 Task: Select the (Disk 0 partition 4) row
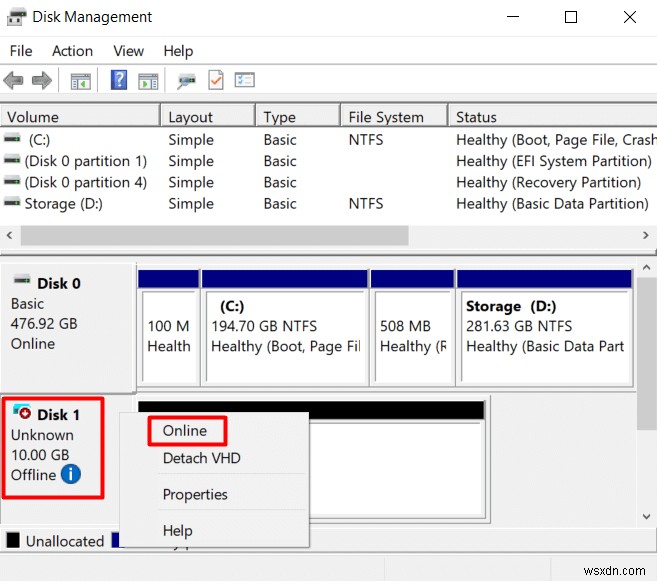tap(328, 182)
